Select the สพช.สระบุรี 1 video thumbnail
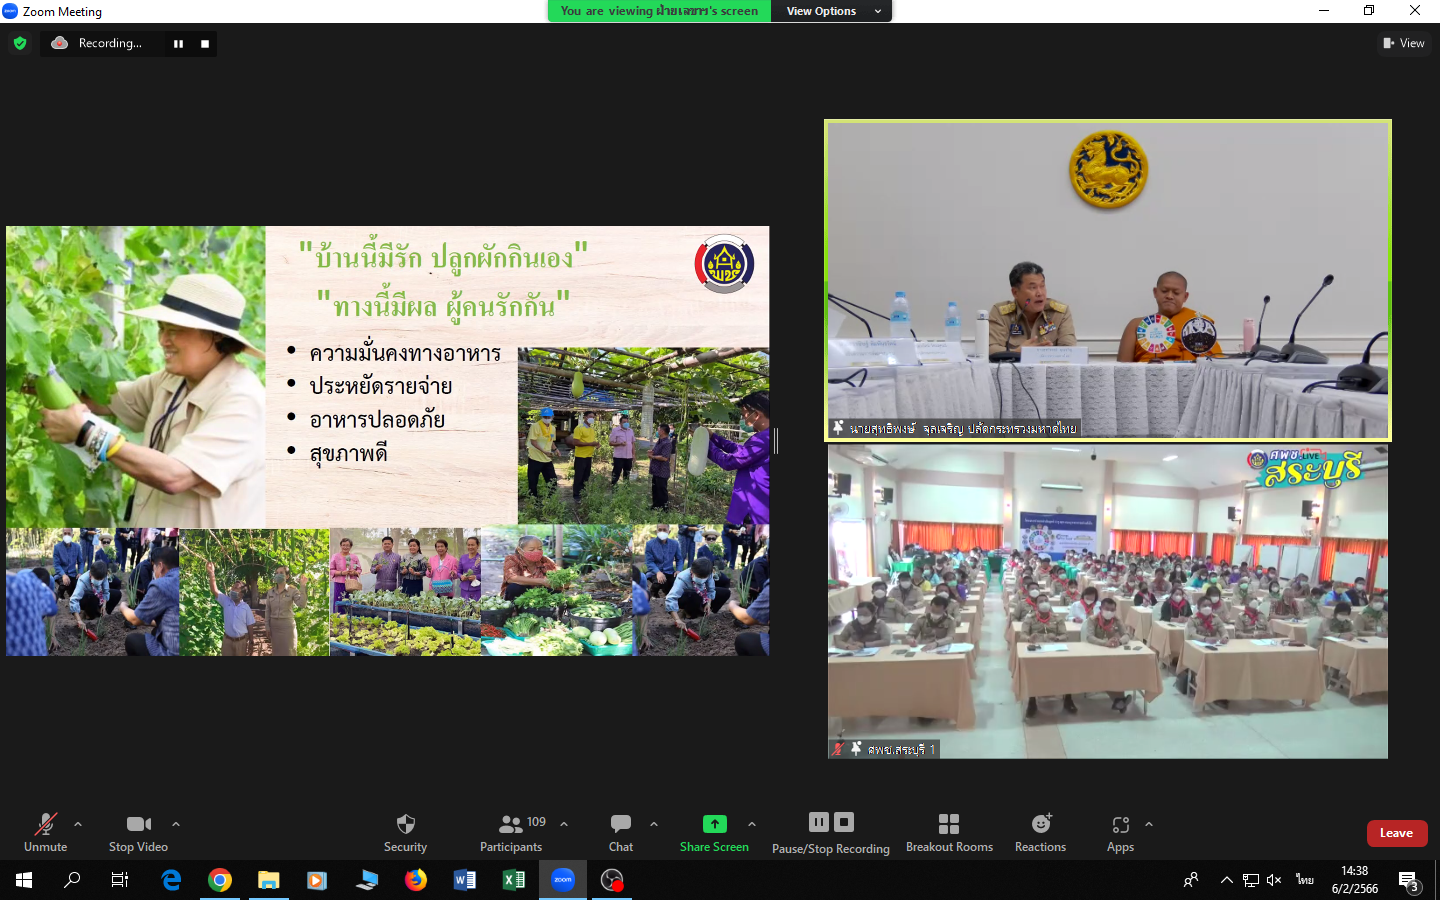Viewport: 1440px width, 900px height. click(x=1107, y=602)
